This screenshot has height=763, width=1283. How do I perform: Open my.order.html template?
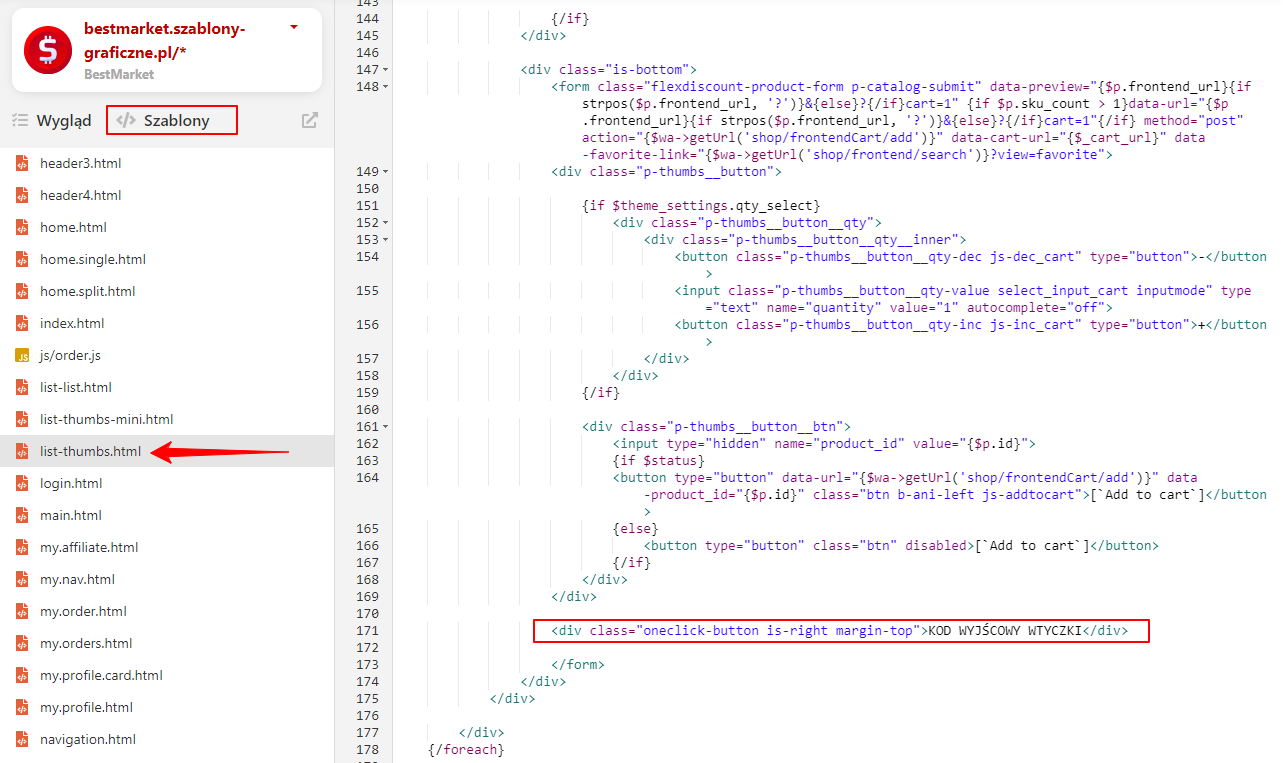[x=83, y=611]
